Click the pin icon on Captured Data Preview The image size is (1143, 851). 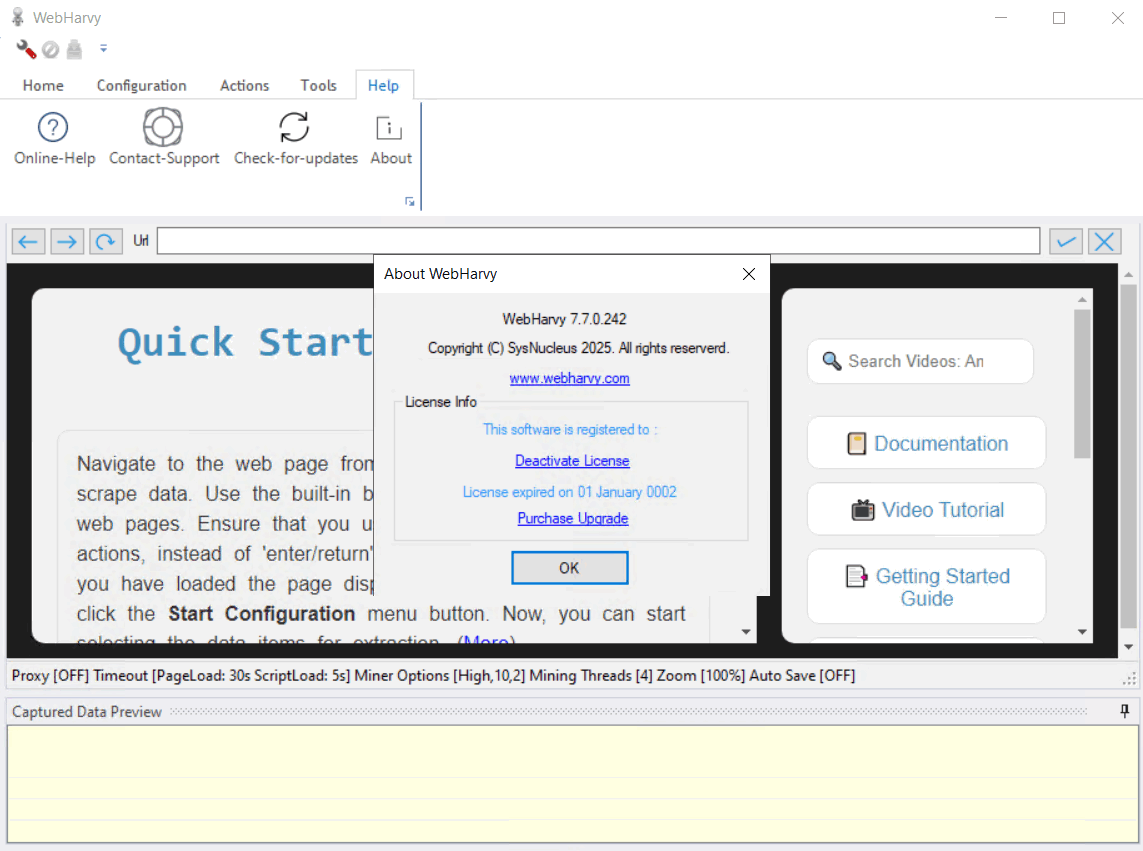[x=1125, y=711]
